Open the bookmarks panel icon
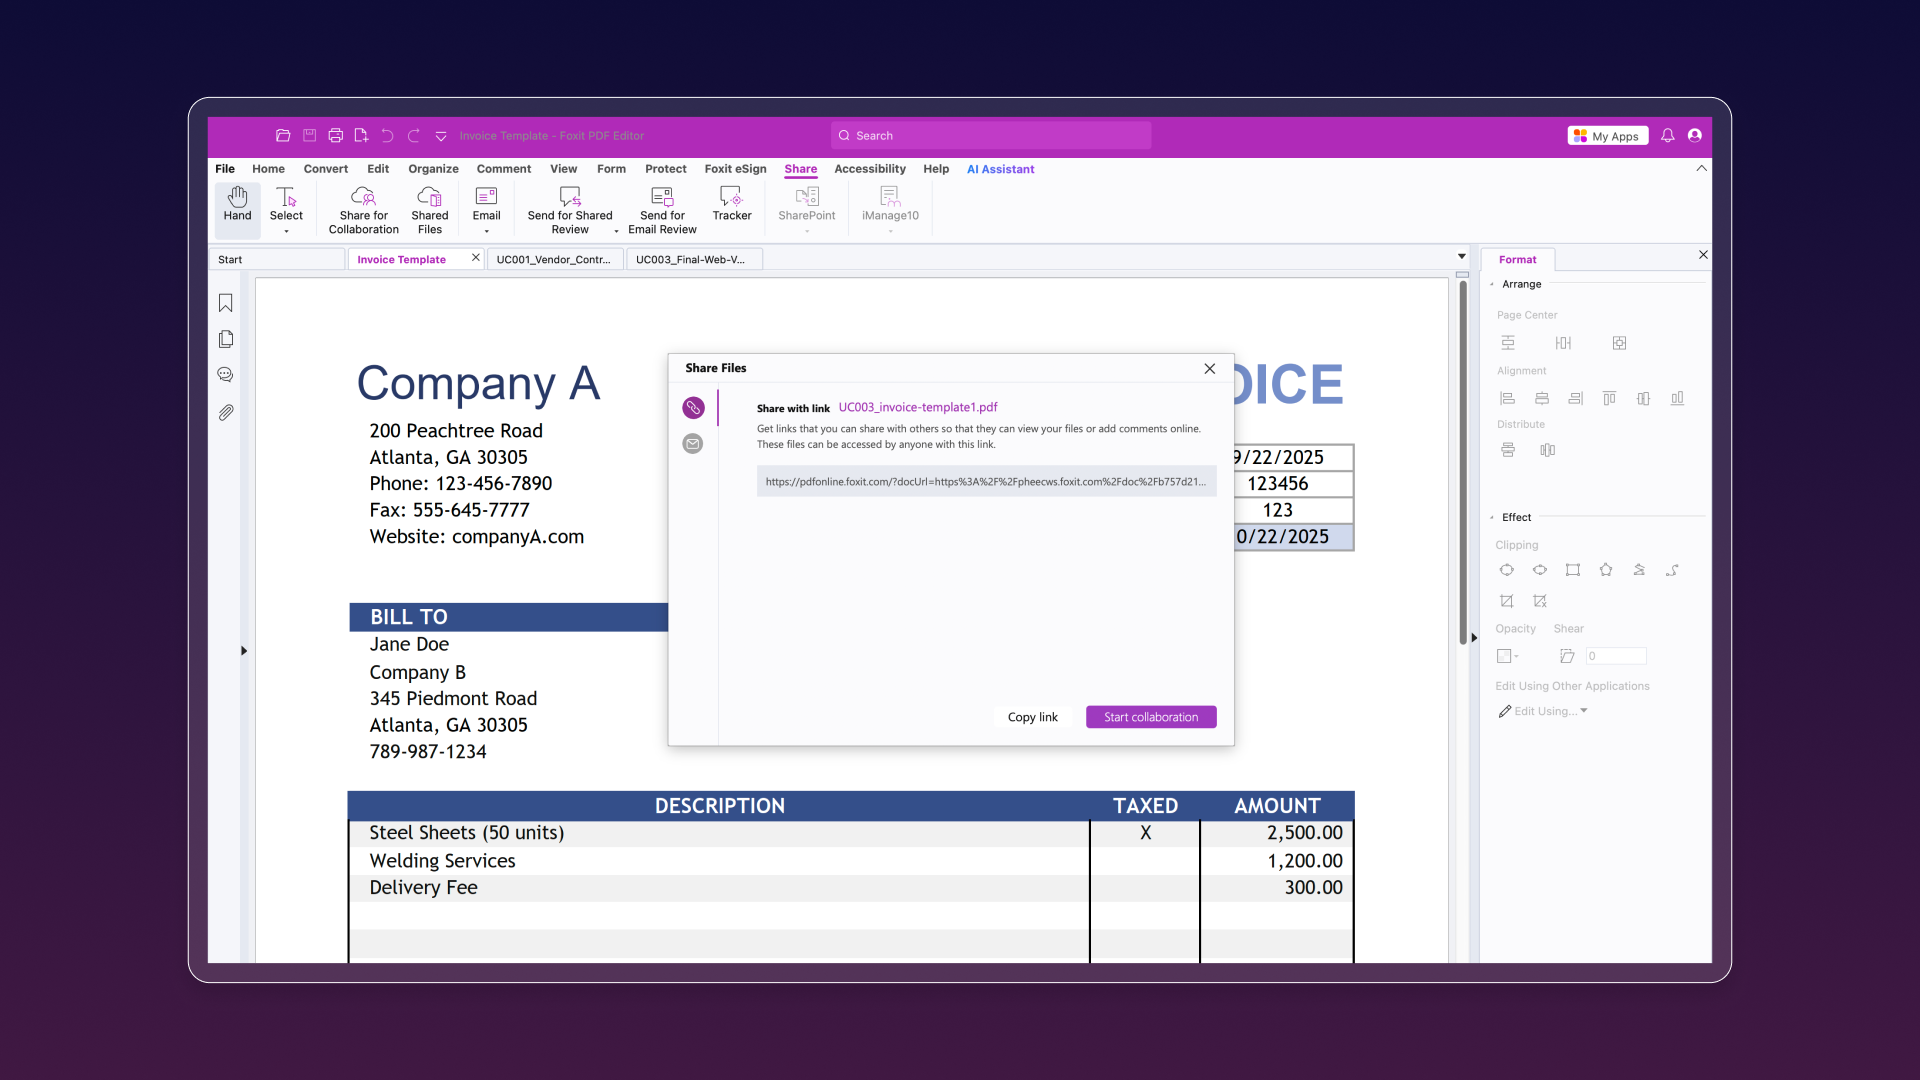The width and height of the screenshot is (1920, 1080). [x=226, y=303]
